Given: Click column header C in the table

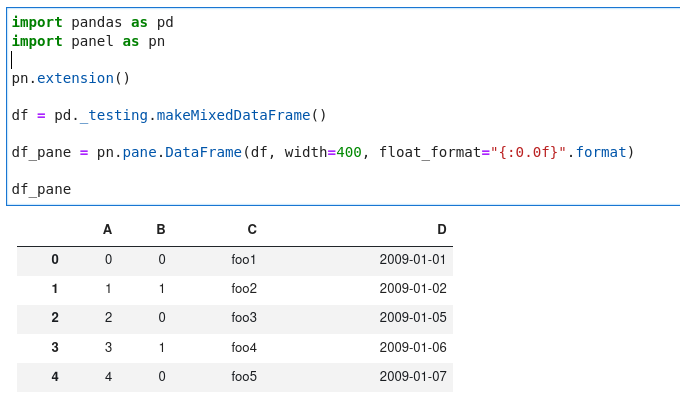Looking at the screenshot, I should coord(252,229).
